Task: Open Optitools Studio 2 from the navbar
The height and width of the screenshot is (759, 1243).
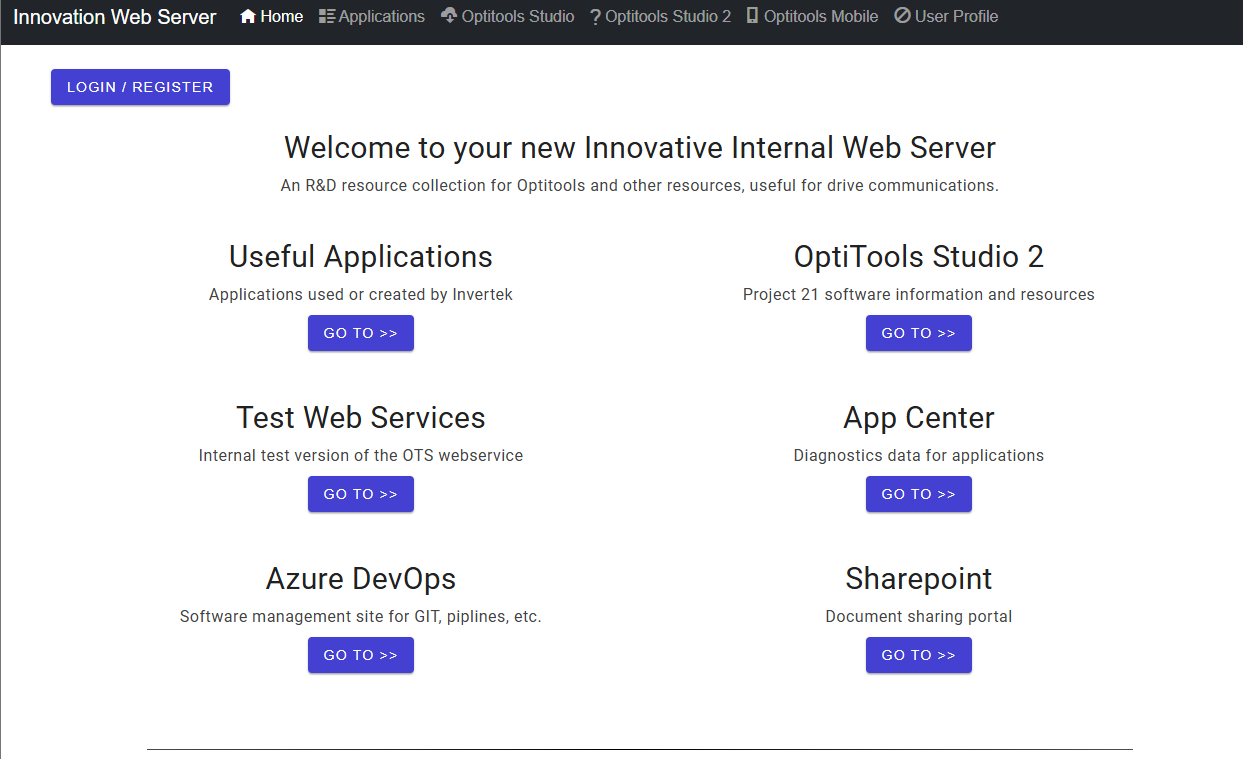Action: [668, 16]
